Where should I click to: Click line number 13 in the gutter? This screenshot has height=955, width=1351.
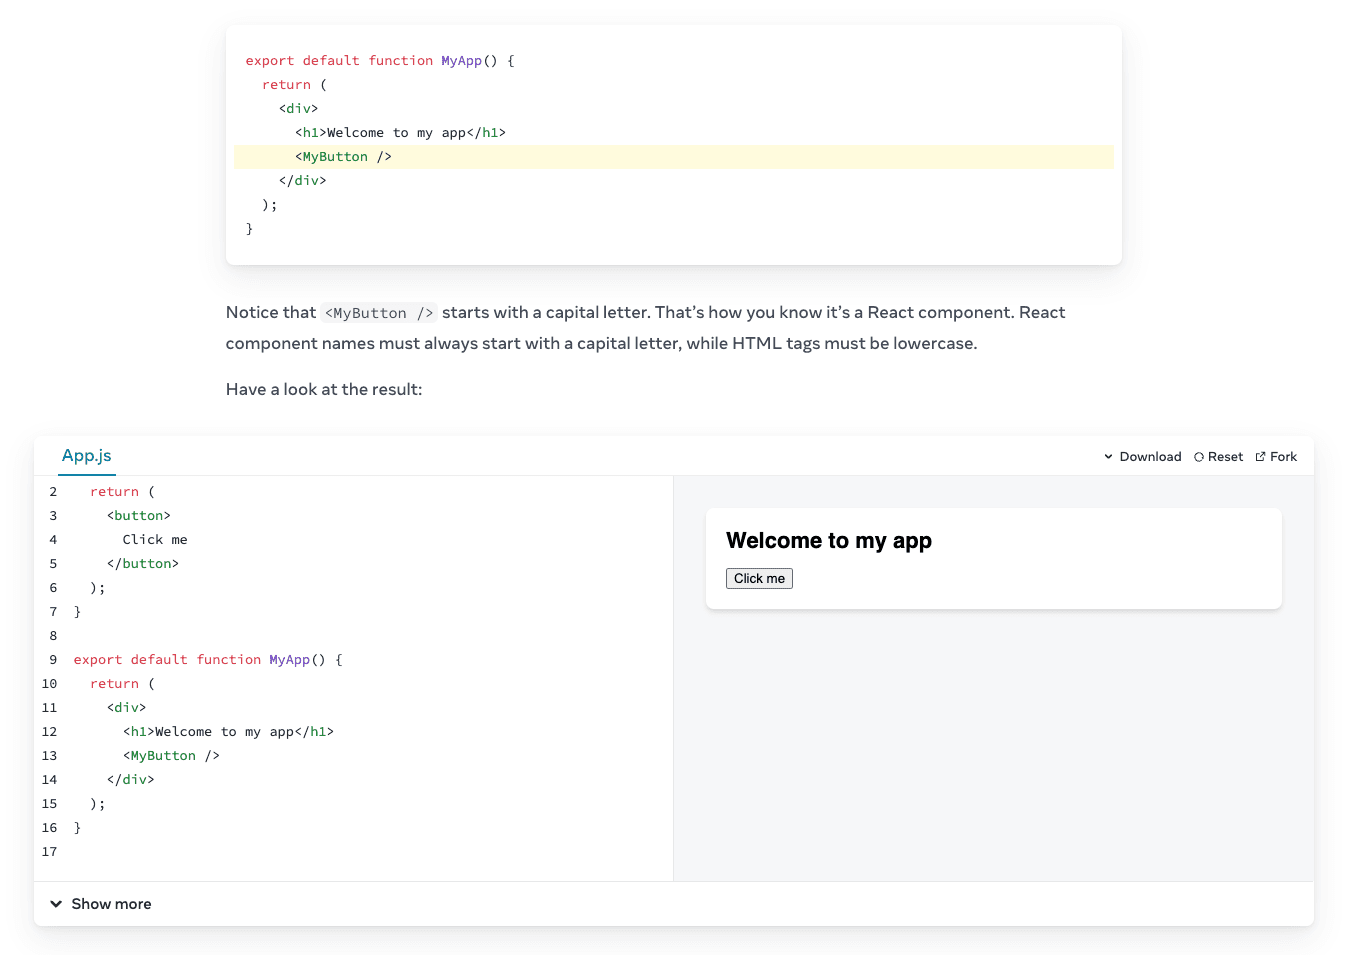[50, 756]
